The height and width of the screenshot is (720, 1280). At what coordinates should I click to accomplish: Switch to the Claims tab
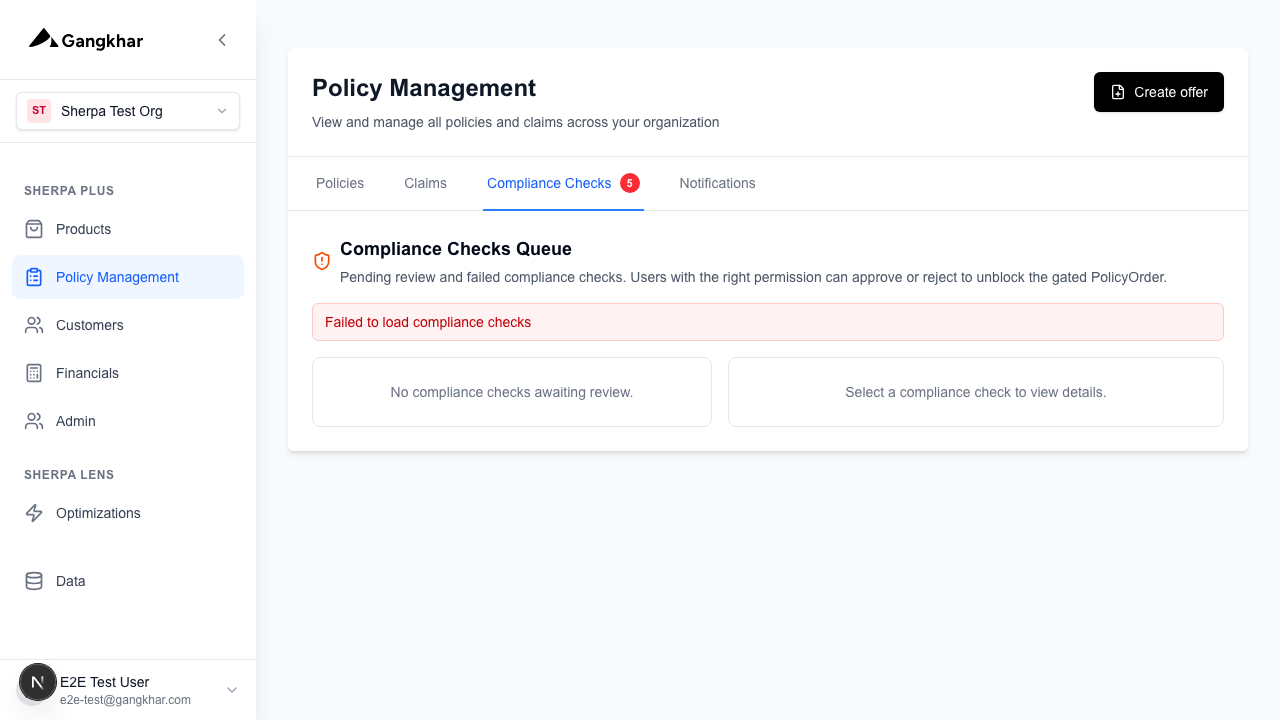pos(426,183)
